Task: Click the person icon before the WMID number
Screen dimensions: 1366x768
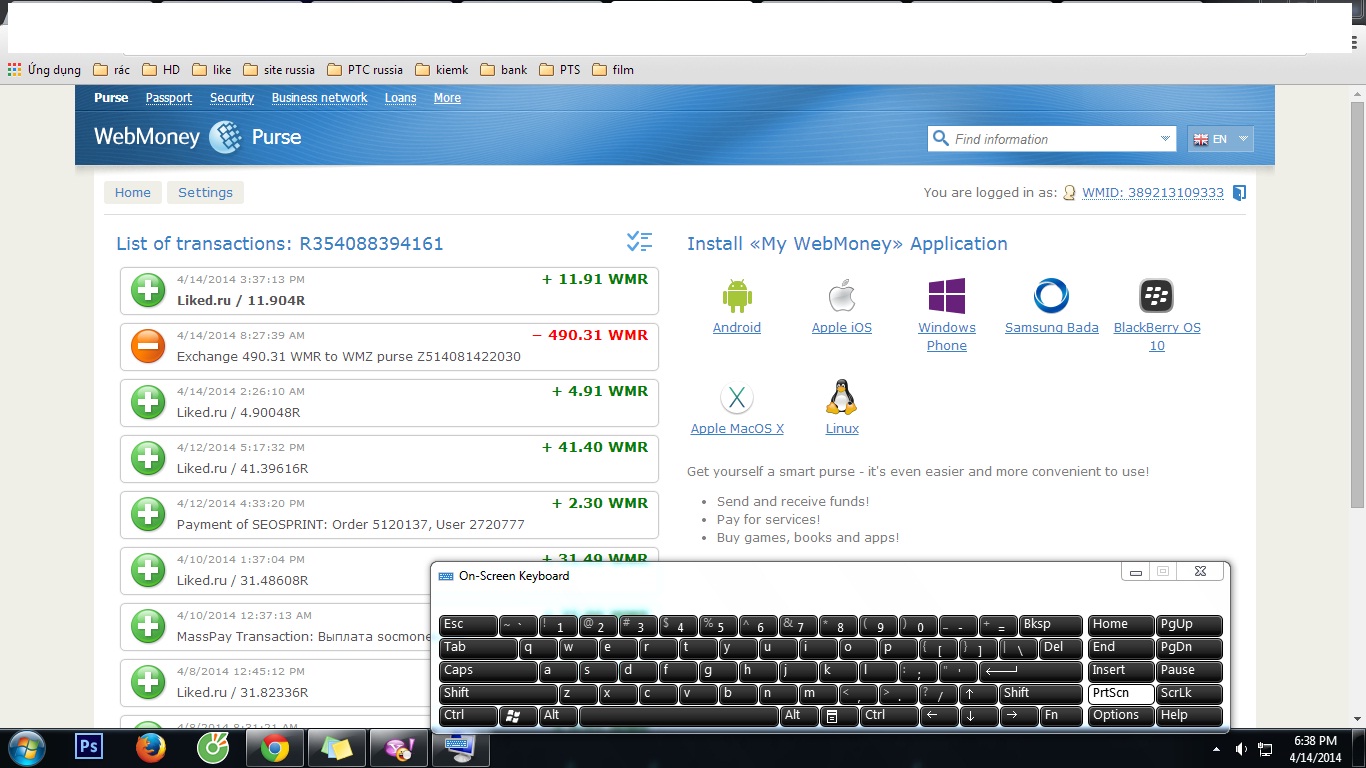Action: [1069, 193]
